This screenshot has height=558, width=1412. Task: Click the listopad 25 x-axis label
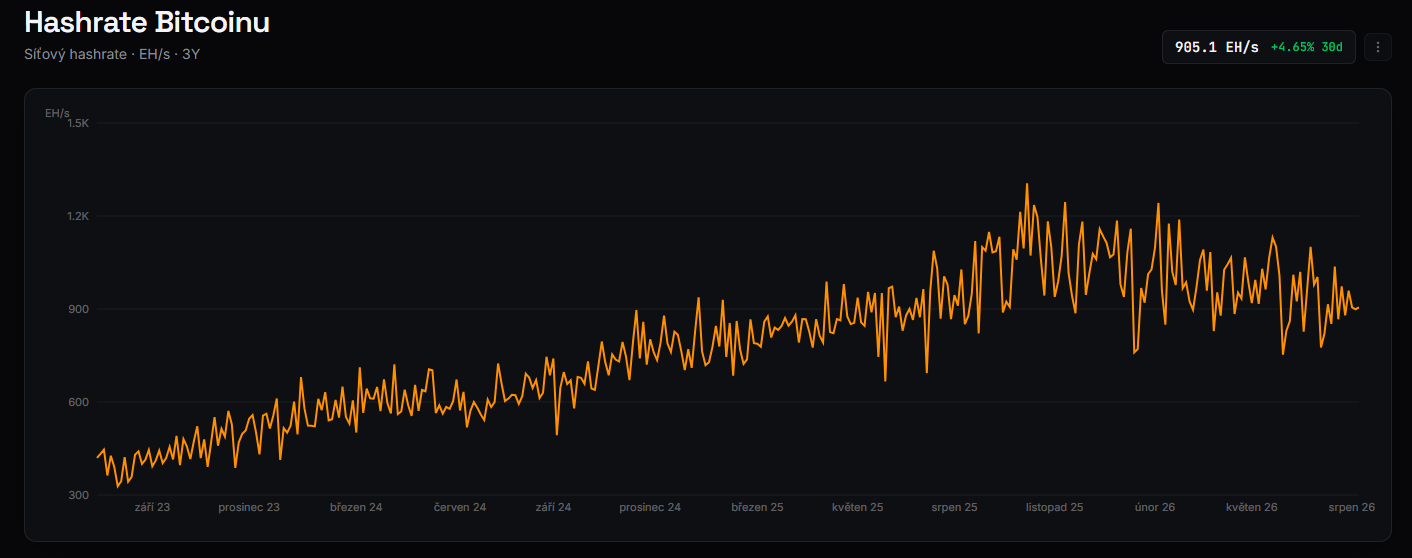(x=1054, y=508)
